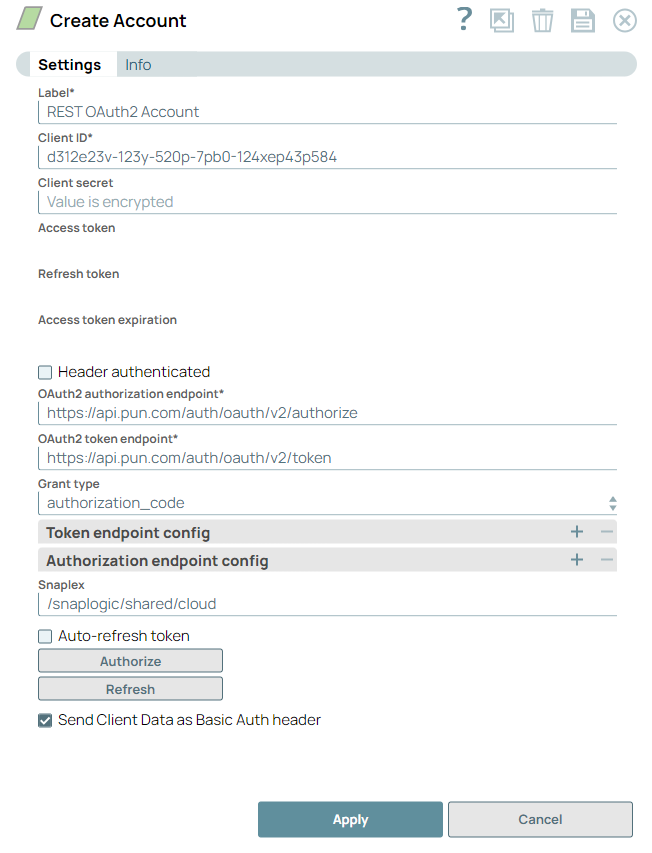The image size is (652, 853).
Task: Uncheck Send Client Data as Basic Auth header
Action: coord(44,719)
